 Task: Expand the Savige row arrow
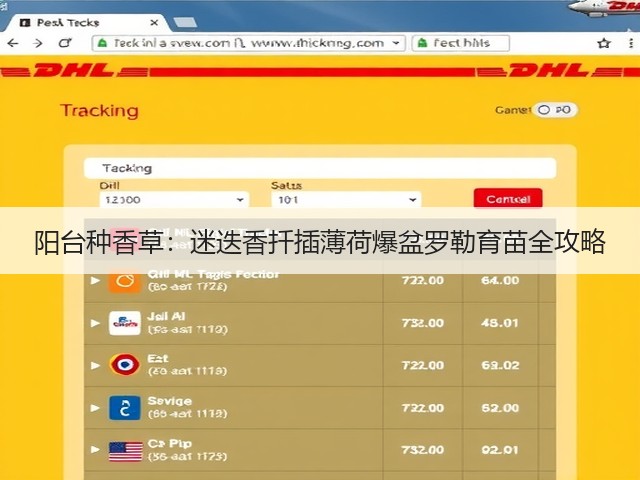pyautogui.click(x=95, y=407)
